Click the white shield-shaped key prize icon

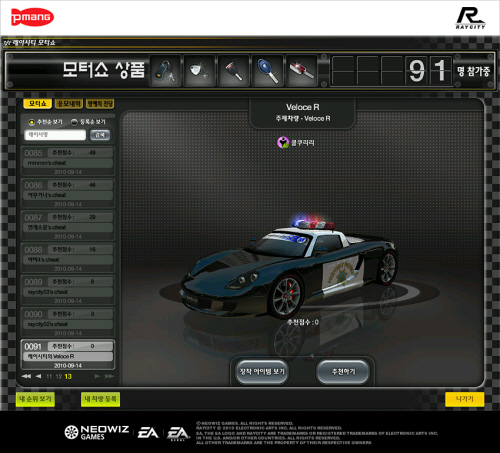pos(200,71)
